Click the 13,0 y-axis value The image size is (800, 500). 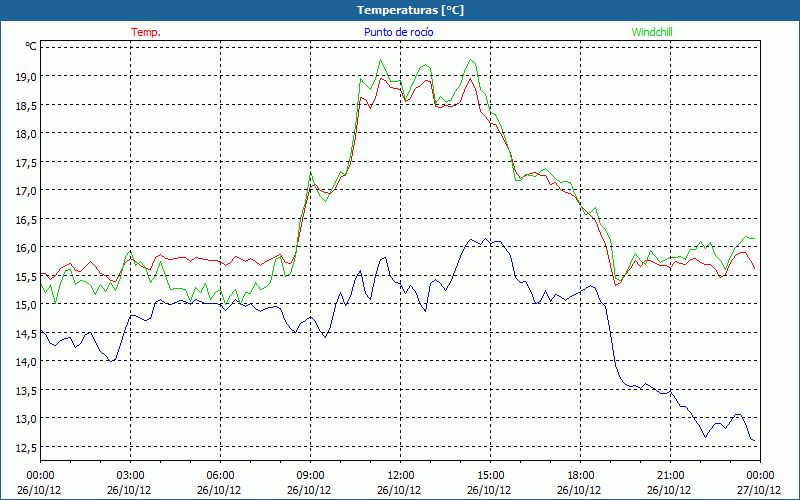pos(28,419)
